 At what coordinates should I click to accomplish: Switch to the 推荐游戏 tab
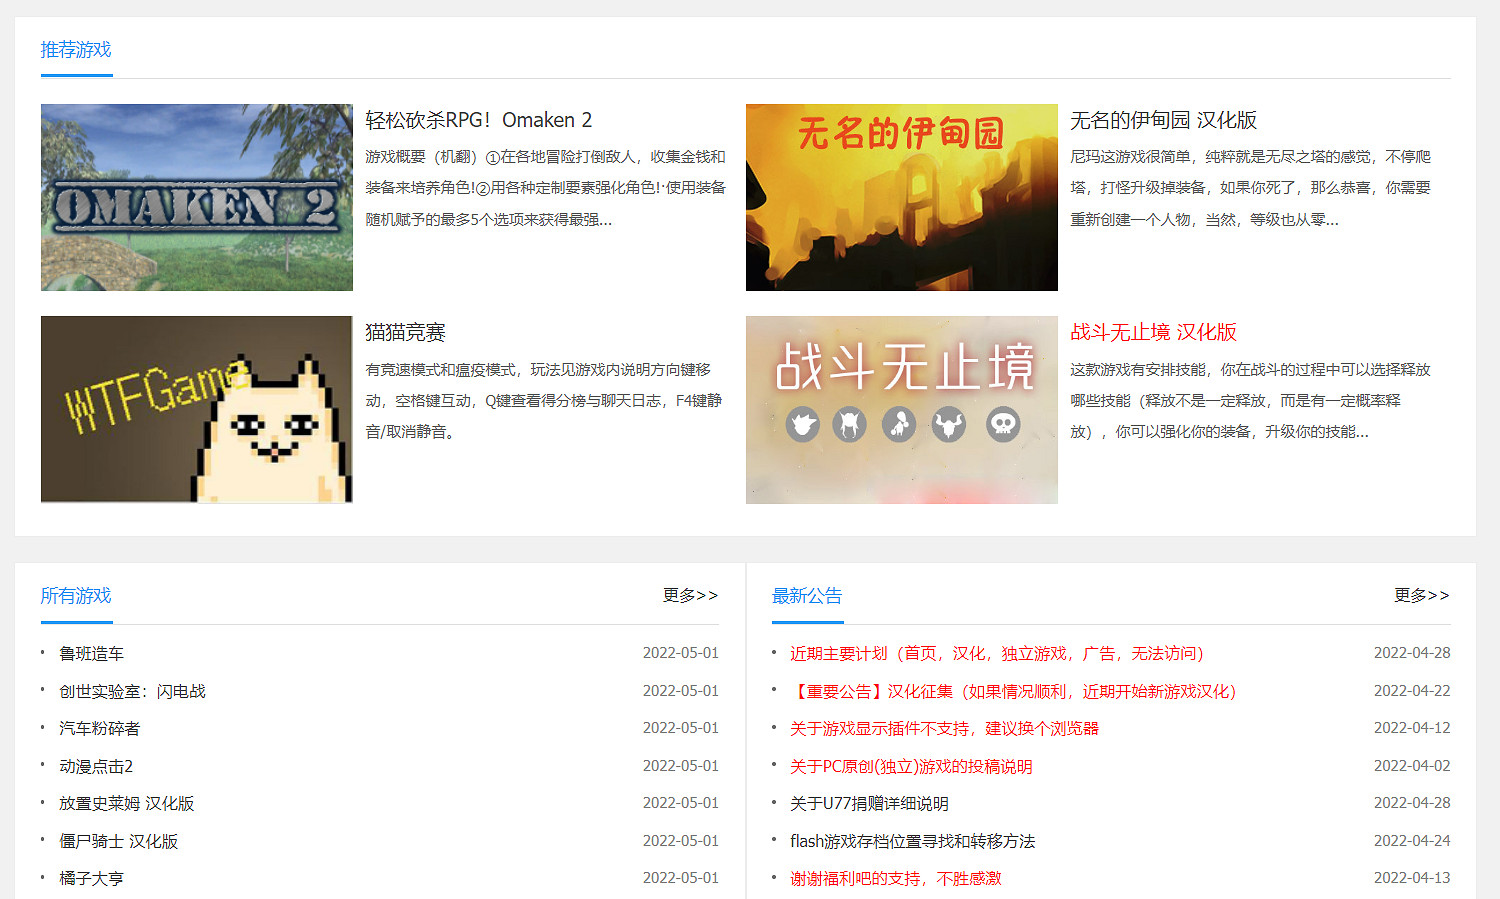tap(76, 48)
